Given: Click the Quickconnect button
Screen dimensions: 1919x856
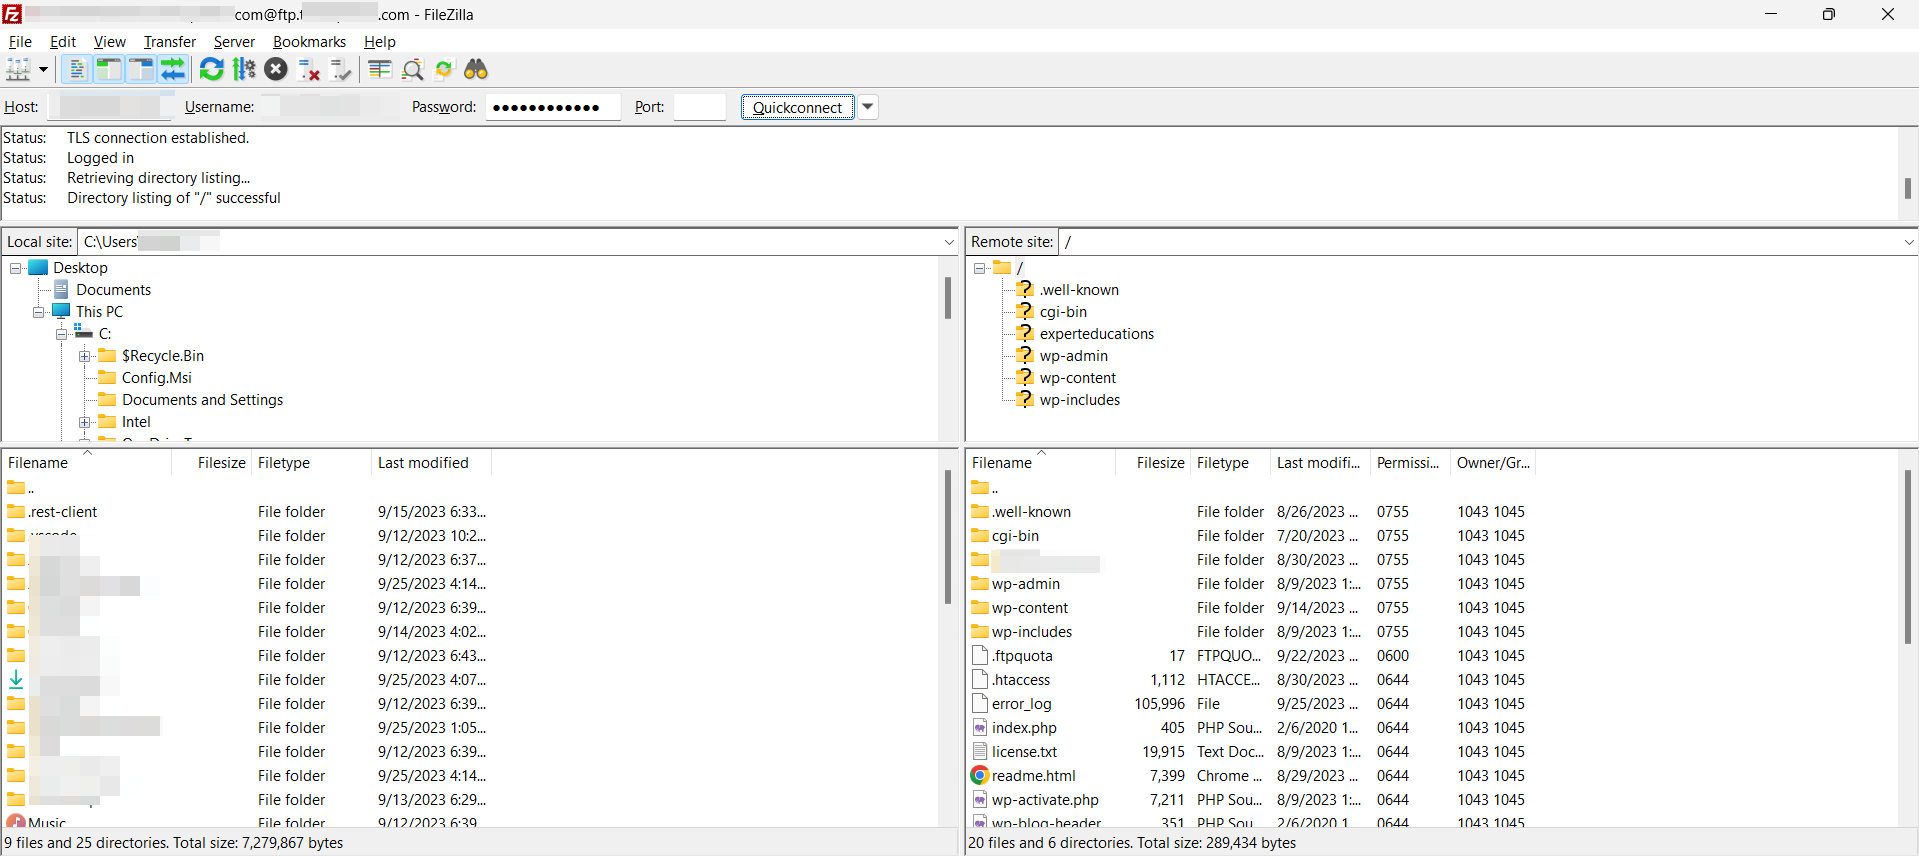Looking at the screenshot, I should pos(797,107).
